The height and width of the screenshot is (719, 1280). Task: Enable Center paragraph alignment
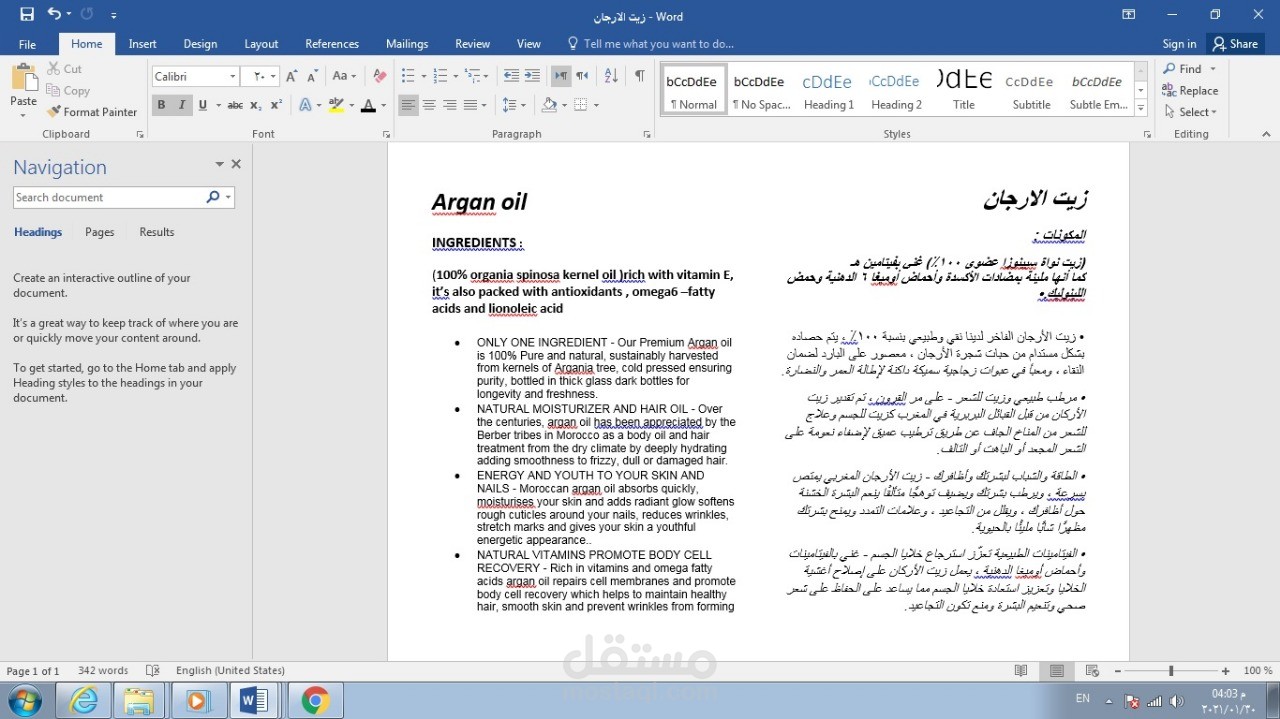tap(429, 104)
